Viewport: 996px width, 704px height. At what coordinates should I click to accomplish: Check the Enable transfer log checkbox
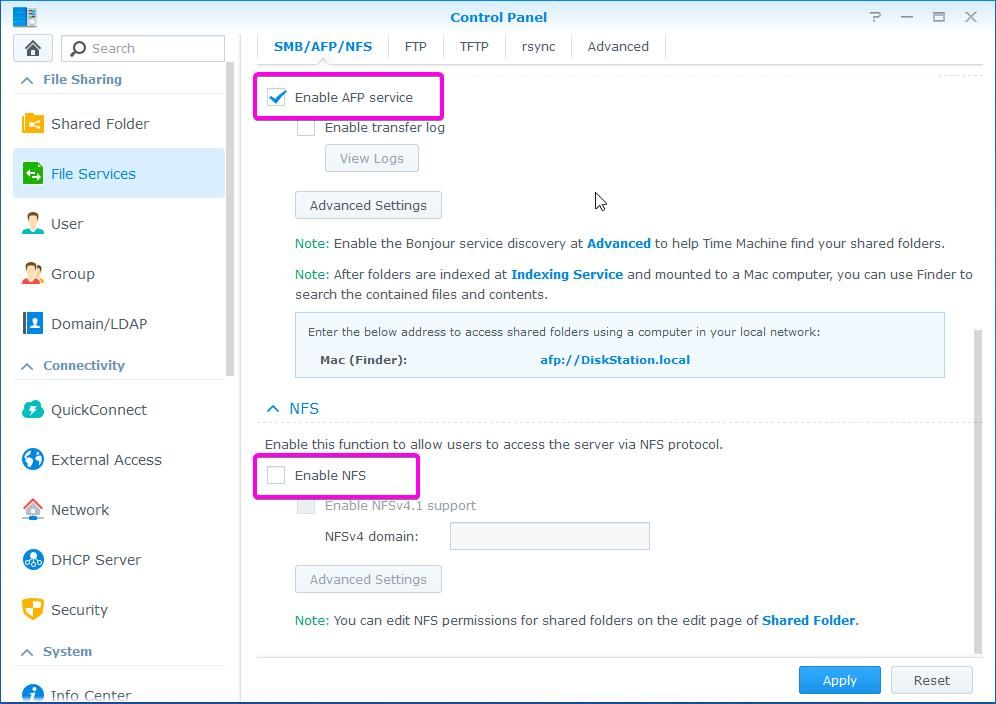tap(306, 127)
